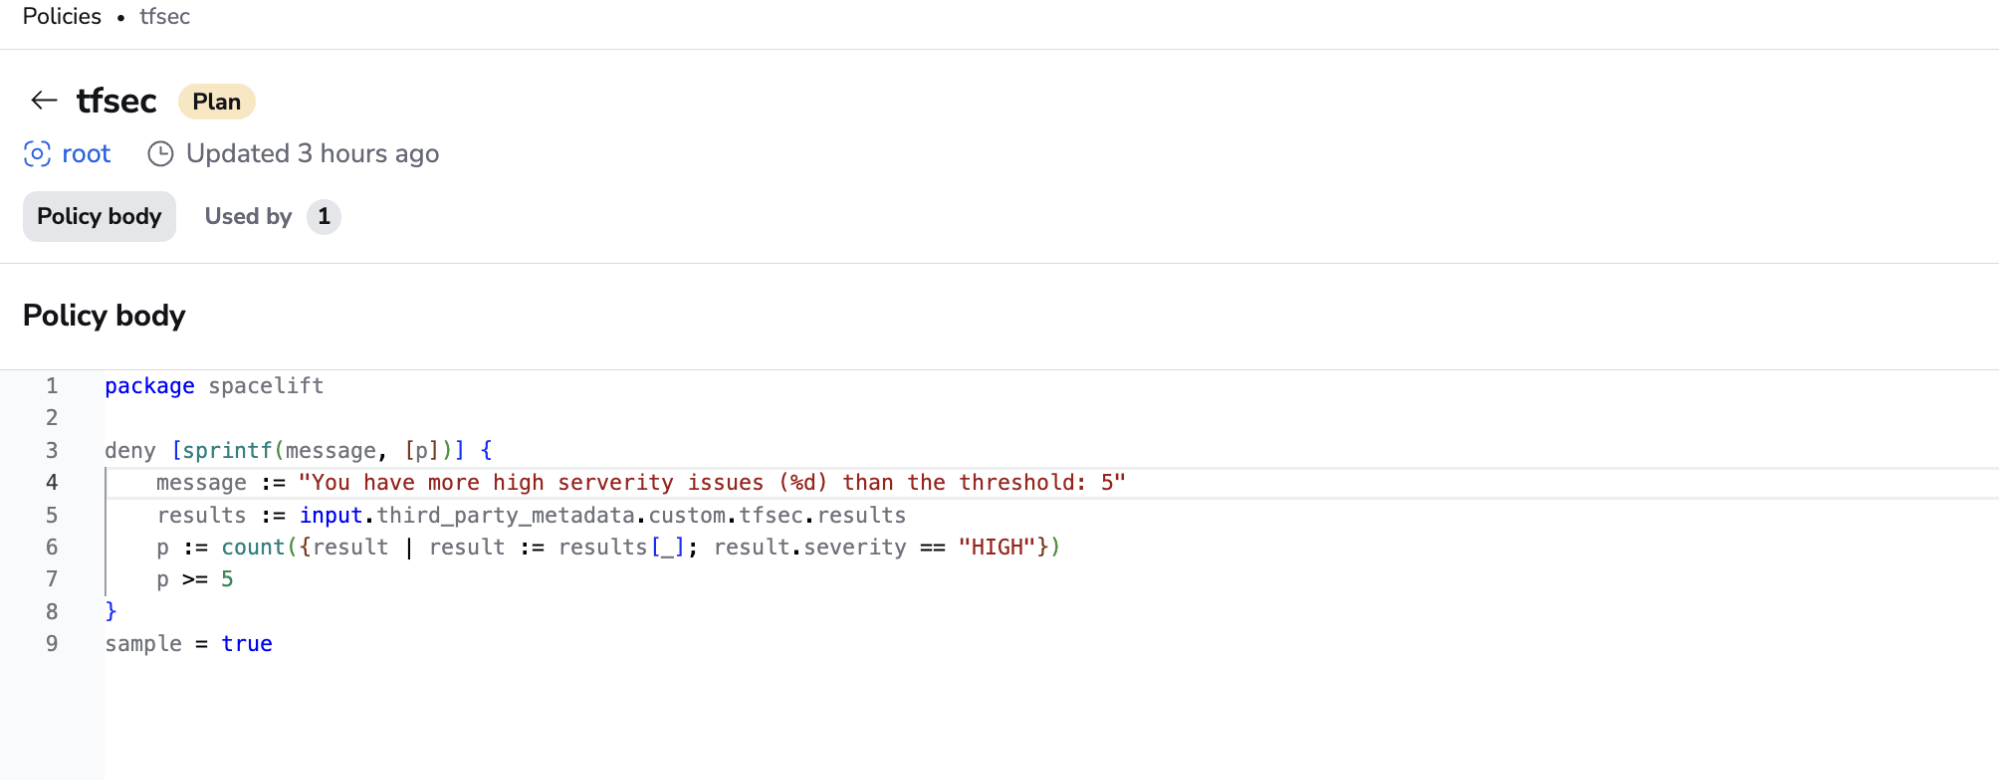Viewport: 1999px width, 781px height.
Task: Open the Policies breadcrumb link
Action: (x=61, y=16)
